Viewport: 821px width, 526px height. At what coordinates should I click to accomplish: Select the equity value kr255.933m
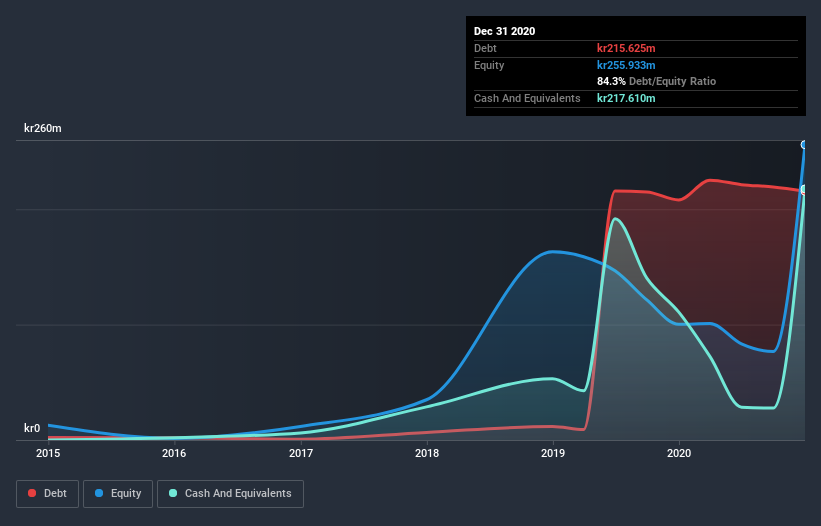(x=626, y=65)
